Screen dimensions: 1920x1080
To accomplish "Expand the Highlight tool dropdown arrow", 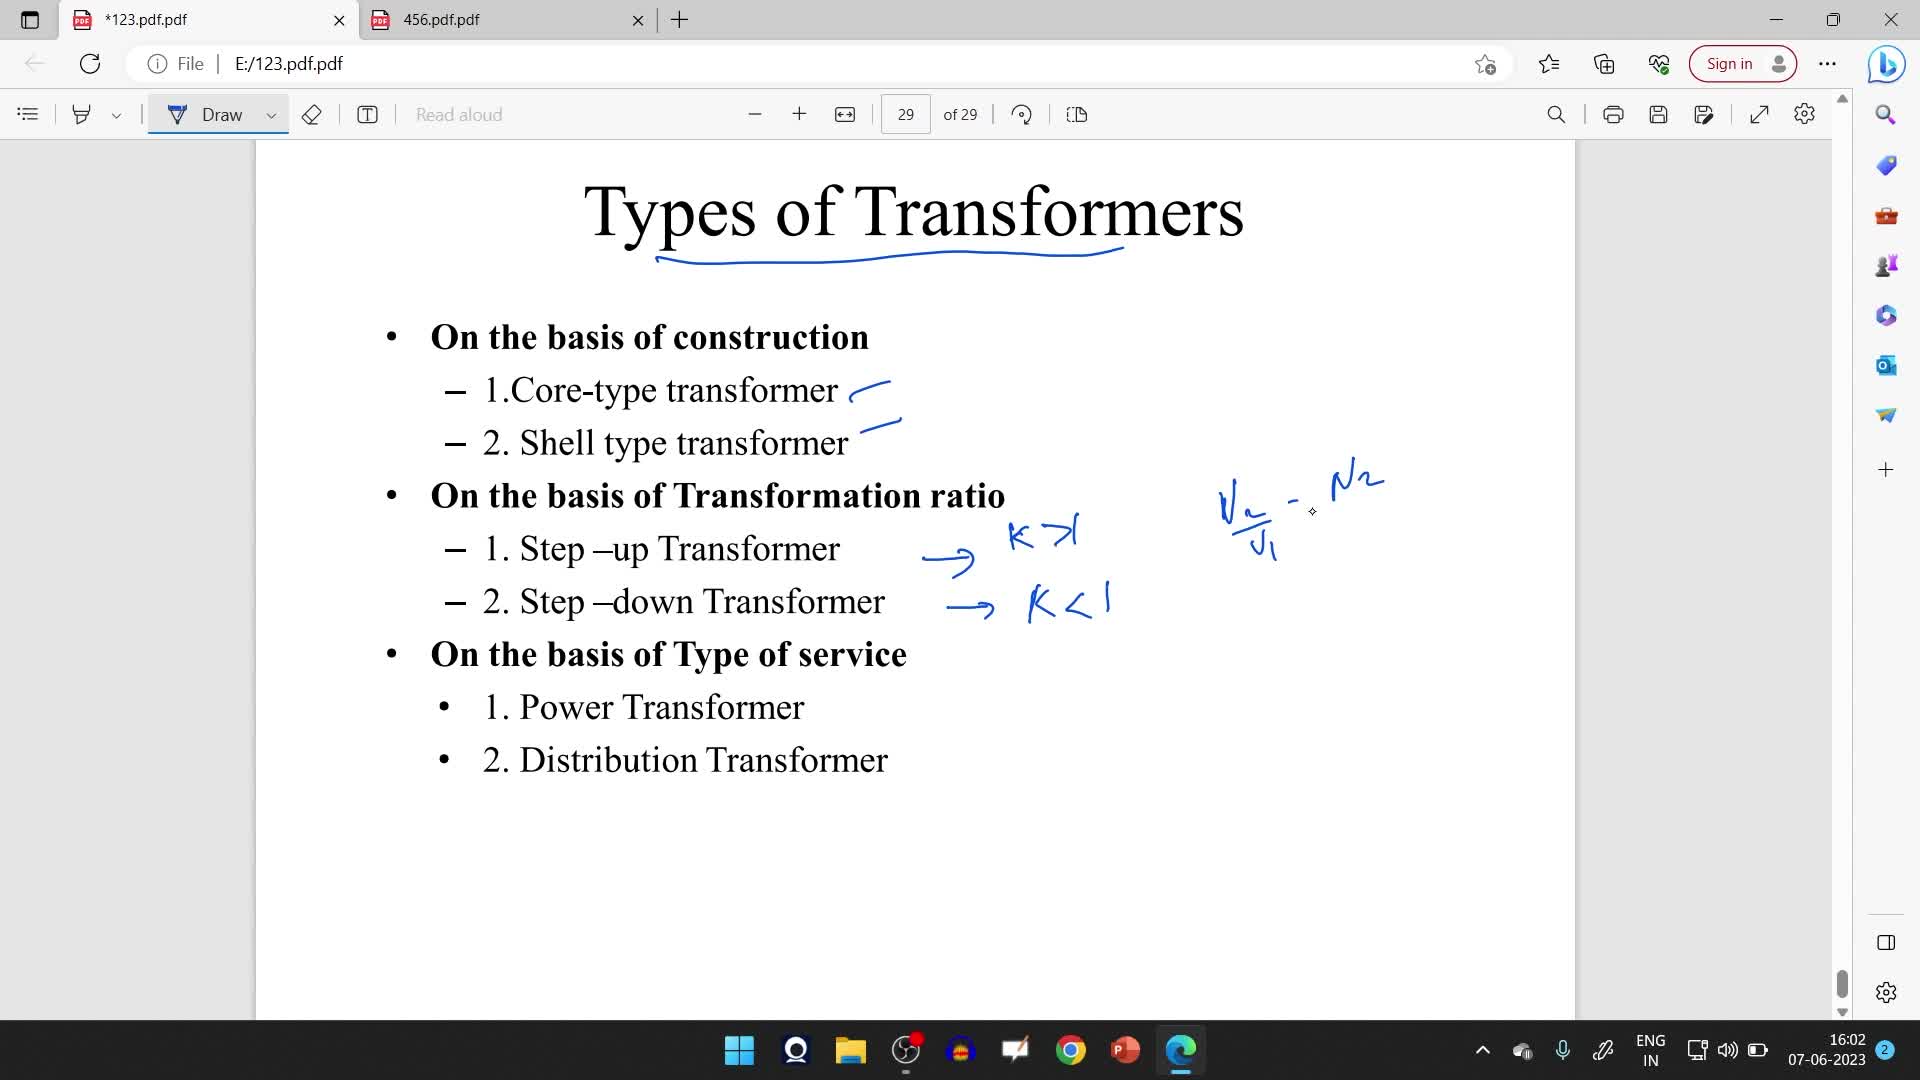I will 117,115.
